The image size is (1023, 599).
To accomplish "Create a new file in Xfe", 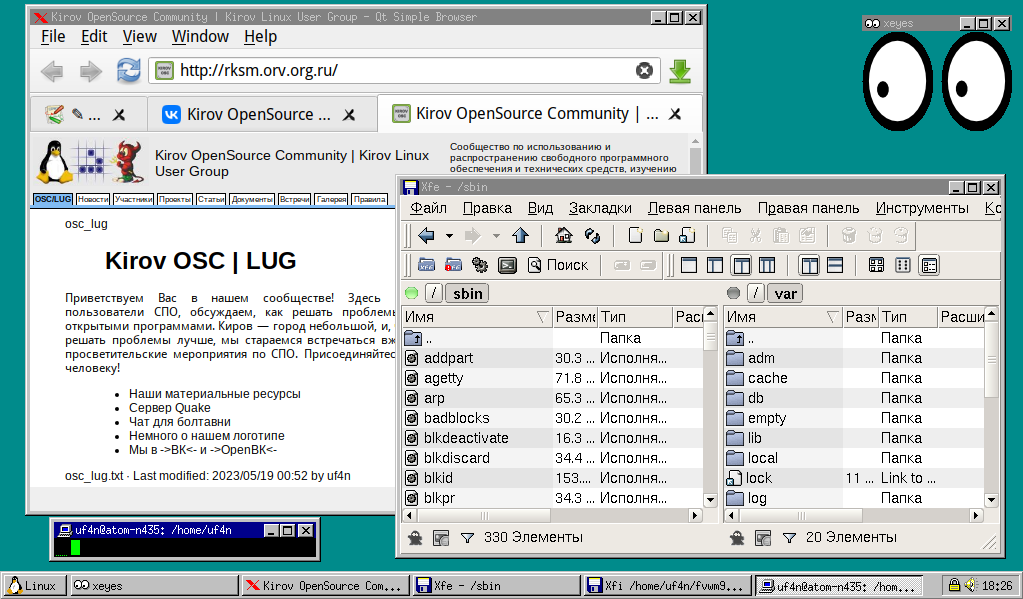I will point(635,236).
